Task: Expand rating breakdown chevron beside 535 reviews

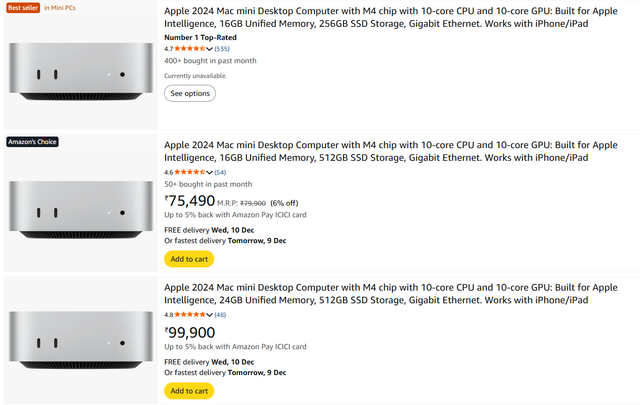Action: coord(210,48)
